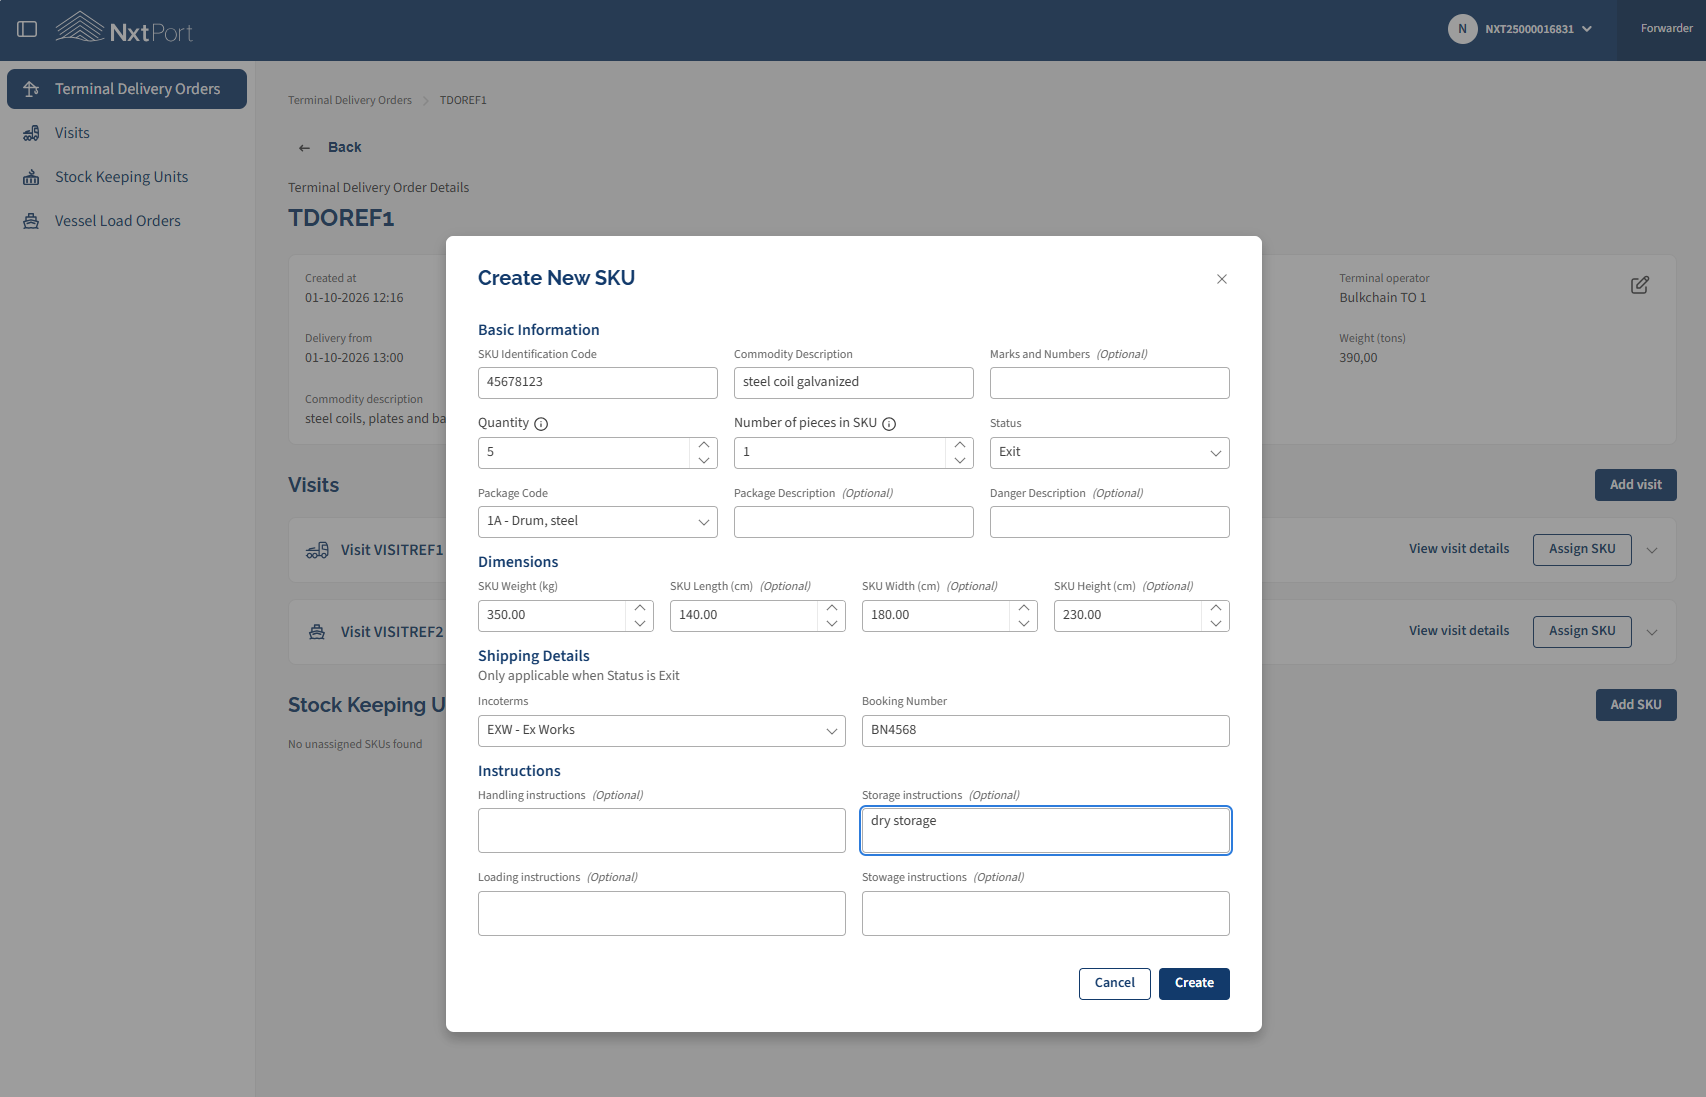Close the Create New SKU dialog
1706x1097 pixels.
(1221, 279)
